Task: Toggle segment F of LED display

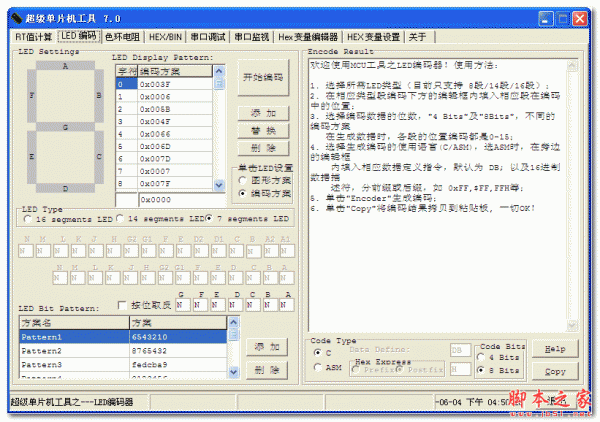Action: point(32,96)
